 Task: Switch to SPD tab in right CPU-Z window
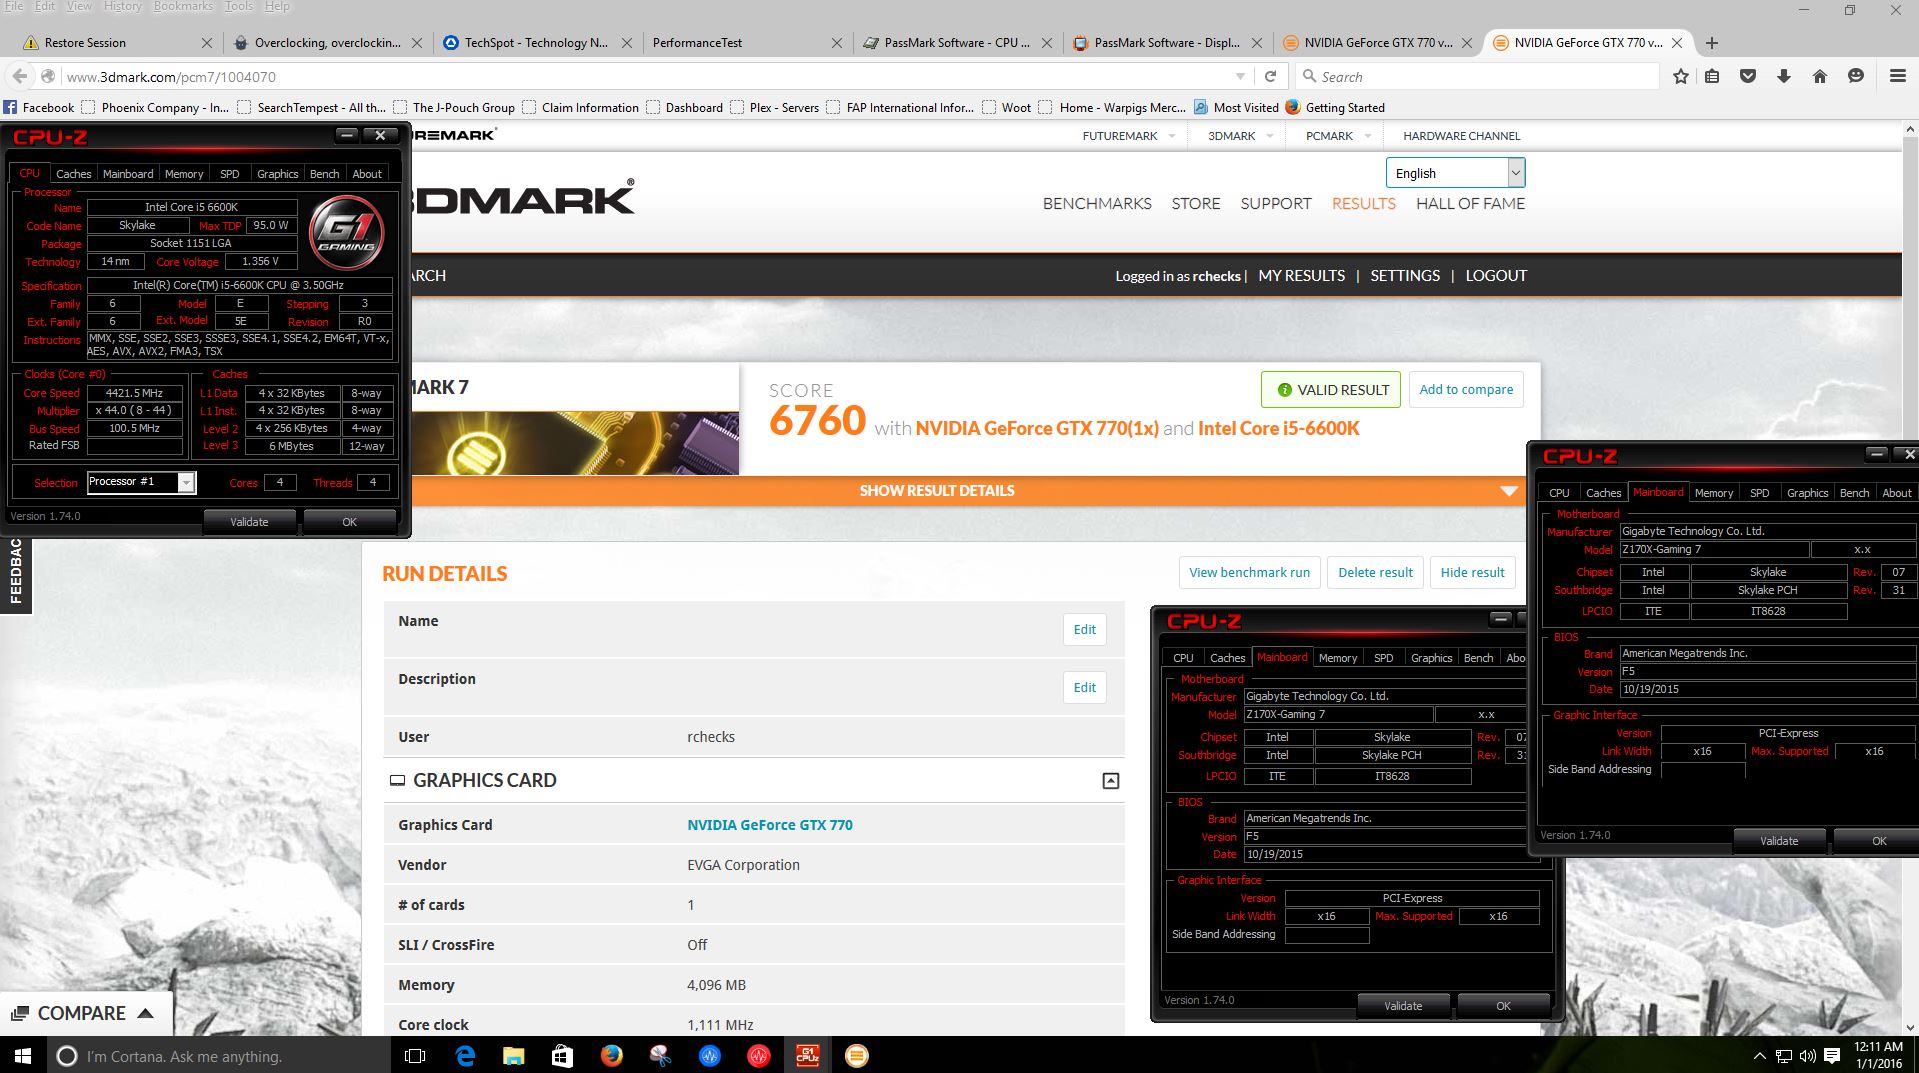click(1759, 493)
